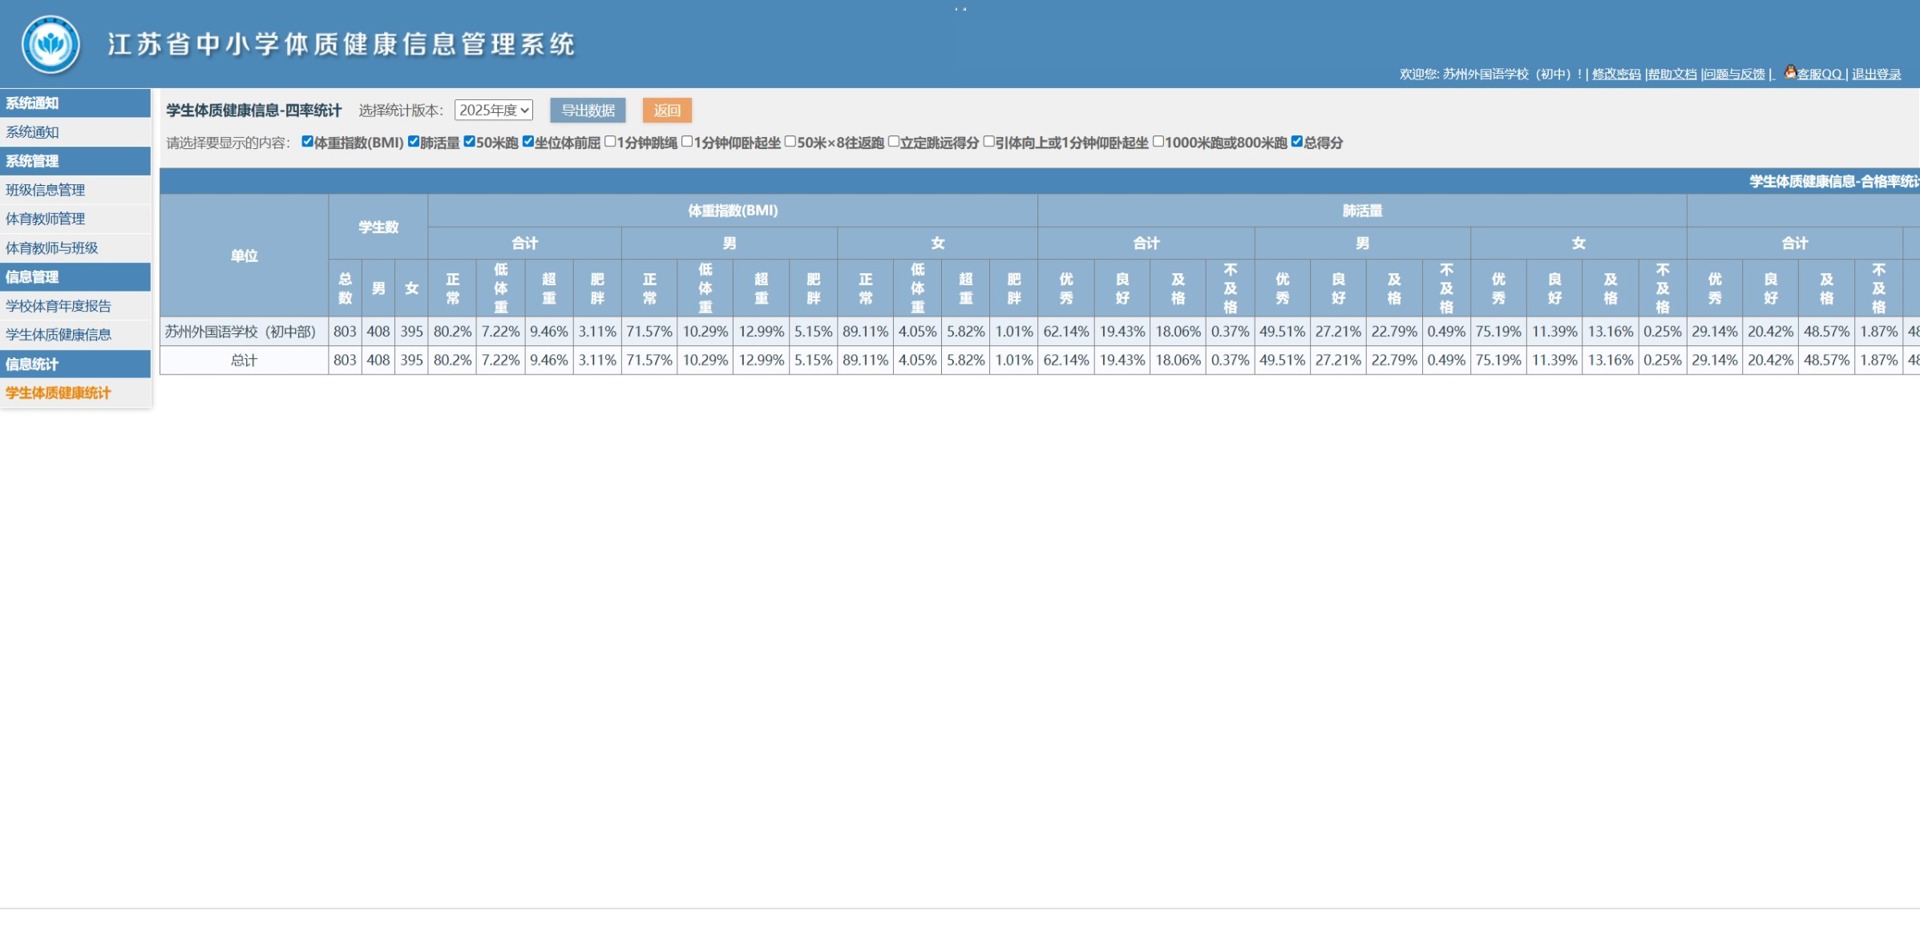Click the 导出数据 button
The height and width of the screenshot is (935, 1920).
(588, 110)
